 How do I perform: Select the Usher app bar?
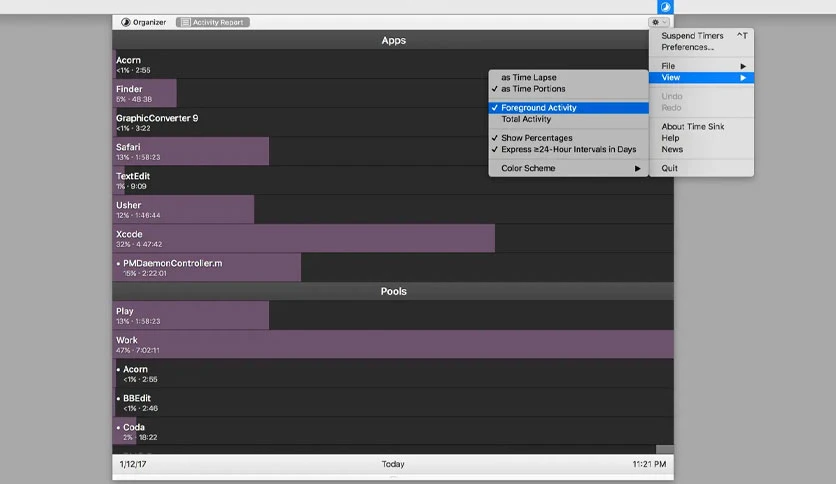(183, 209)
